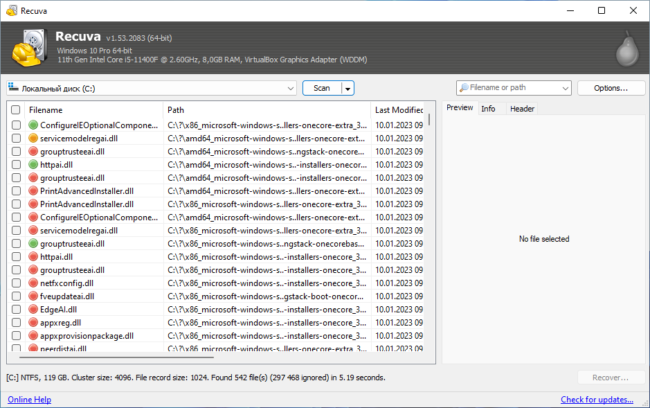The width and height of the screenshot is (650, 408).
Task: Select the EdgeAI.dll filename
Action: tap(58, 309)
